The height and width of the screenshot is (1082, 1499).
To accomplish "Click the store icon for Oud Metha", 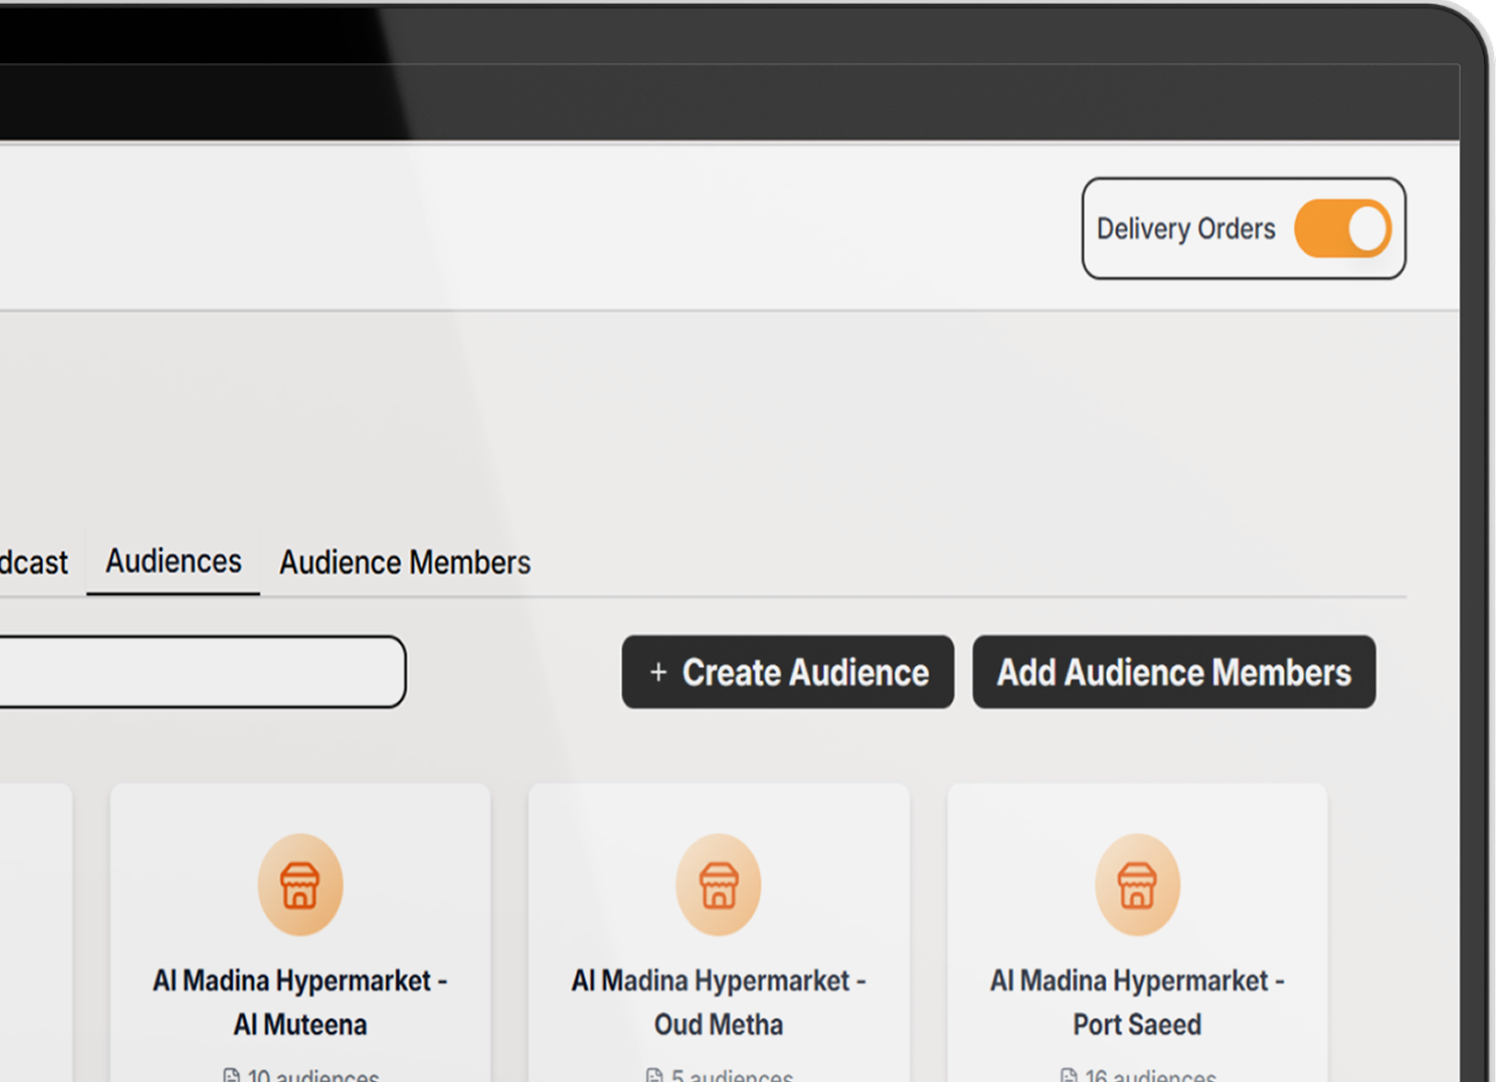I will [x=718, y=885].
